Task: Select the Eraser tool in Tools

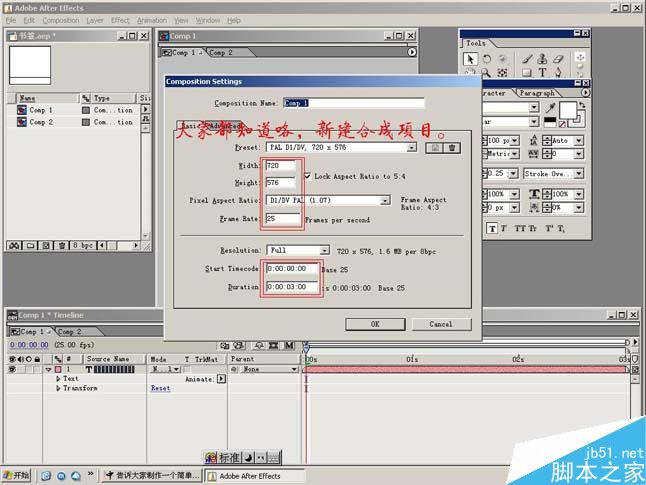Action: coord(558,59)
